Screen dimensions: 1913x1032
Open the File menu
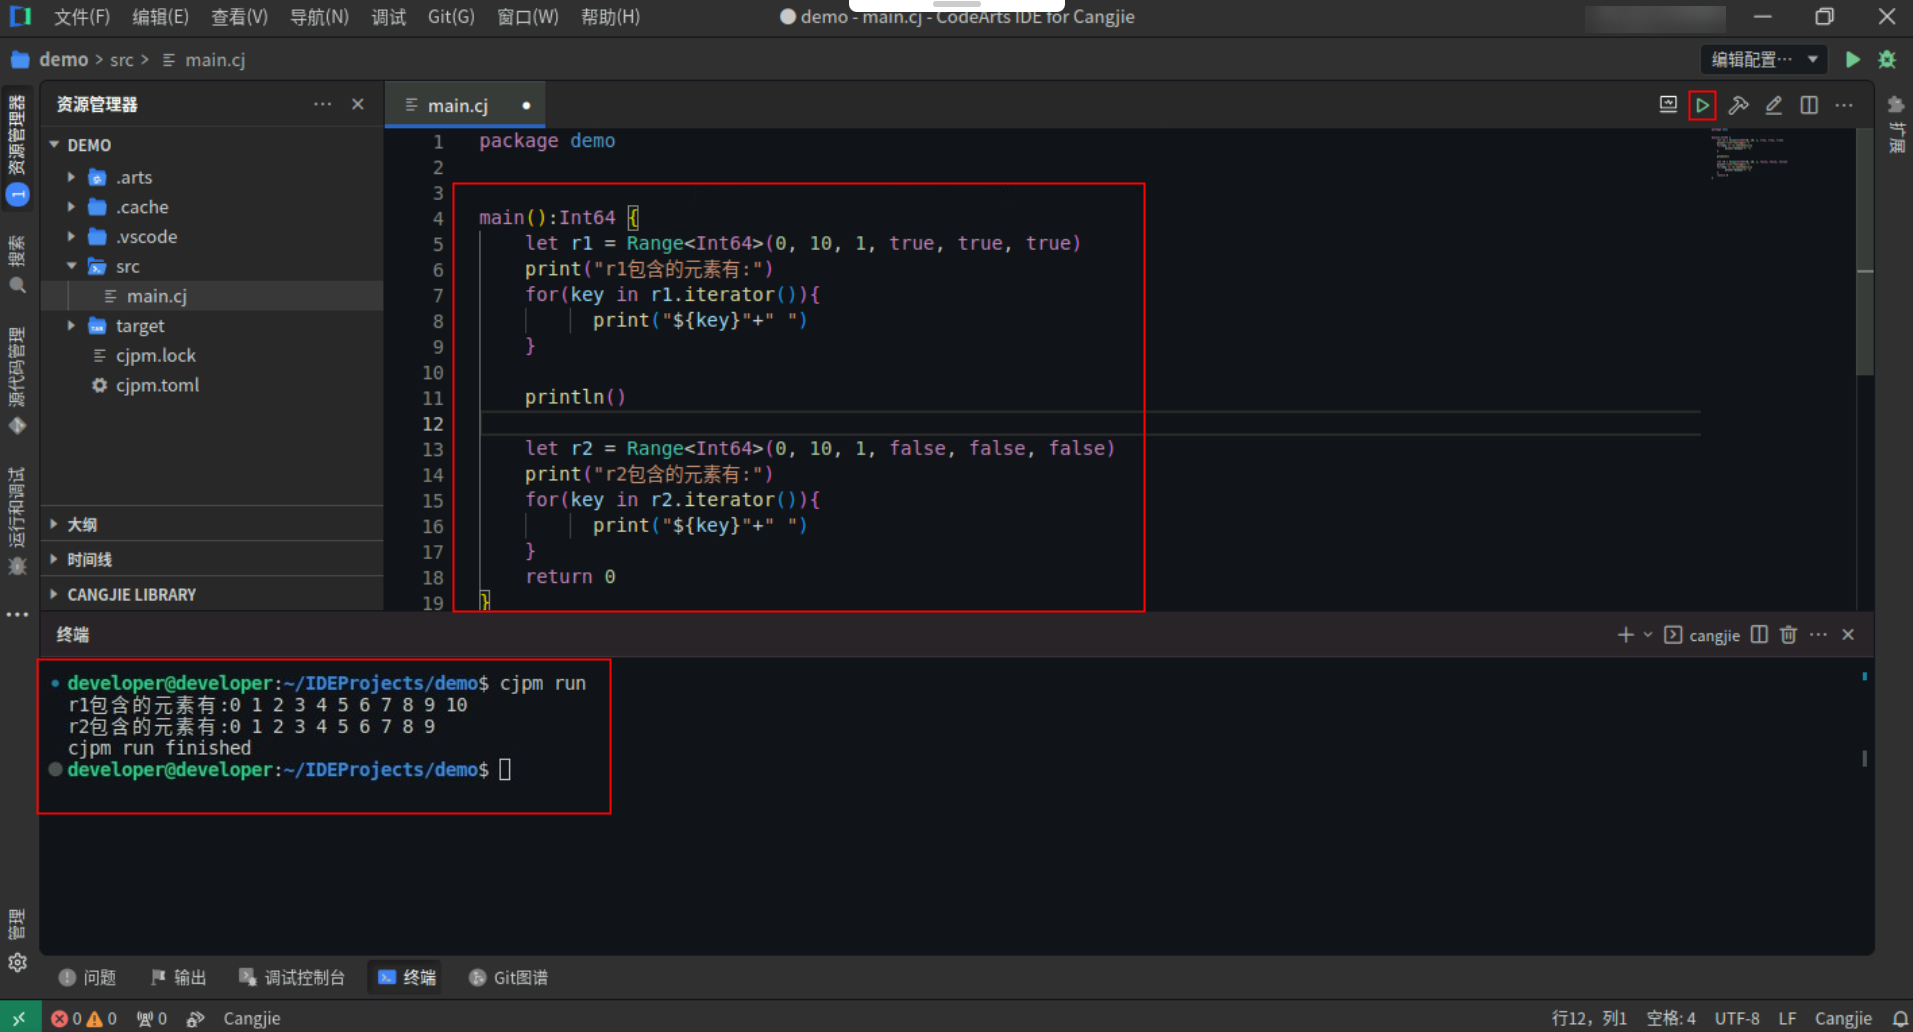click(x=81, y=17)
